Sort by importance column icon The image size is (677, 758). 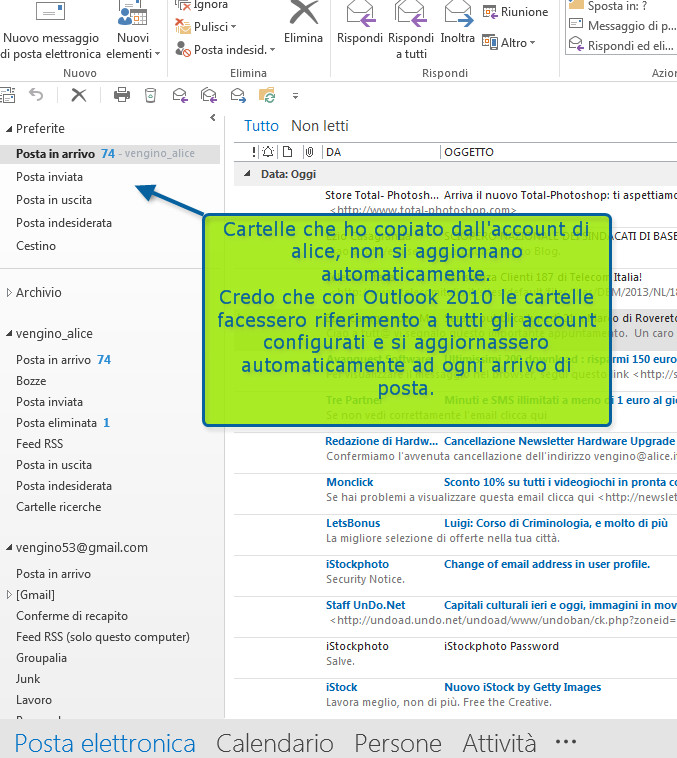coord(254,152)
